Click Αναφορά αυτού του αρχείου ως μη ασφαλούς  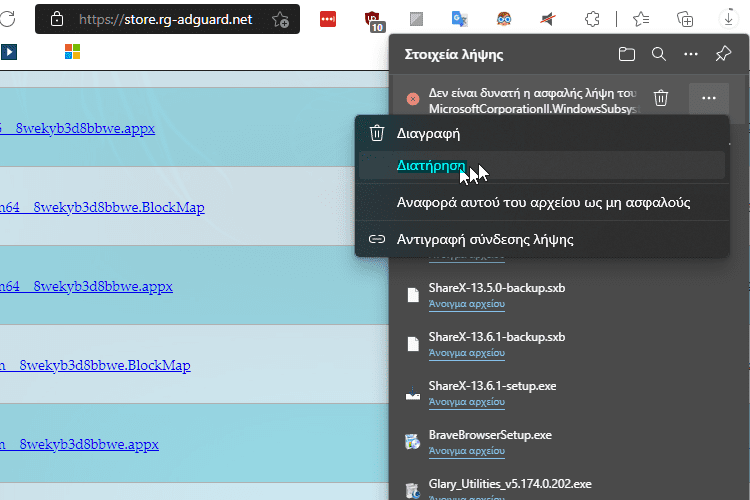[x=543, y=202]
